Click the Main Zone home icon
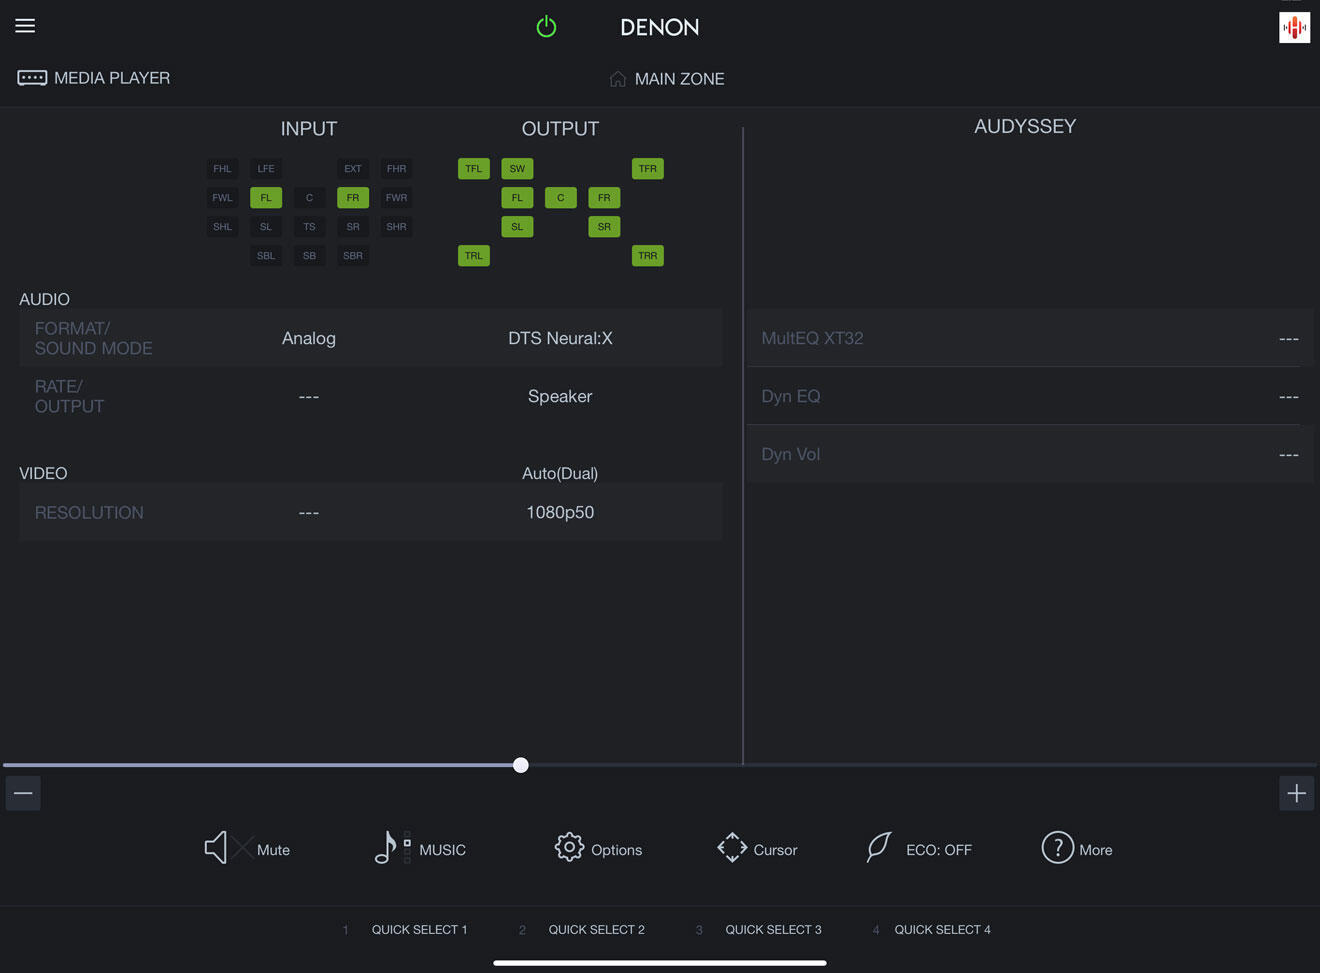 coord(618,79)
